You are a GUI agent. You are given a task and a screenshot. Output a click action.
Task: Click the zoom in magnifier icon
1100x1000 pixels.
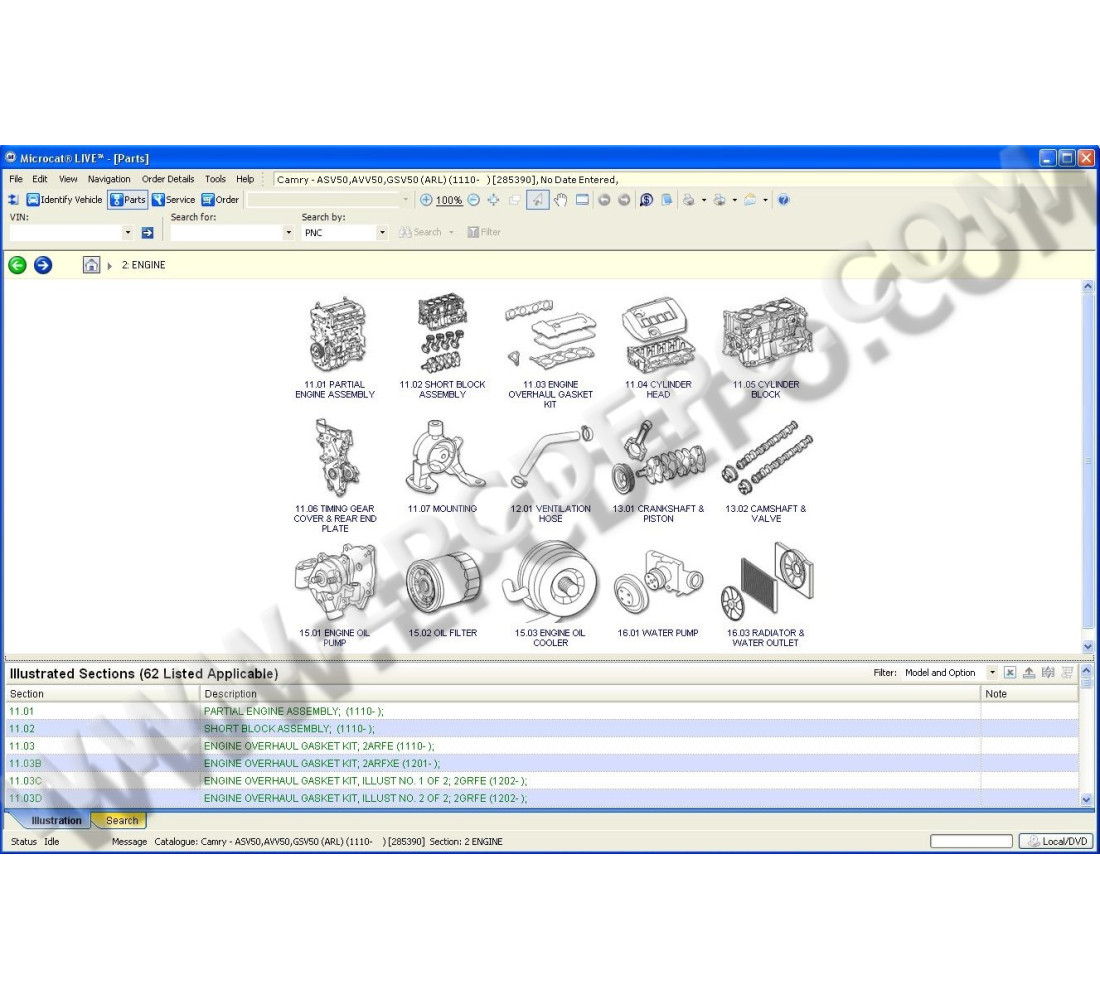tap(426, 200)
